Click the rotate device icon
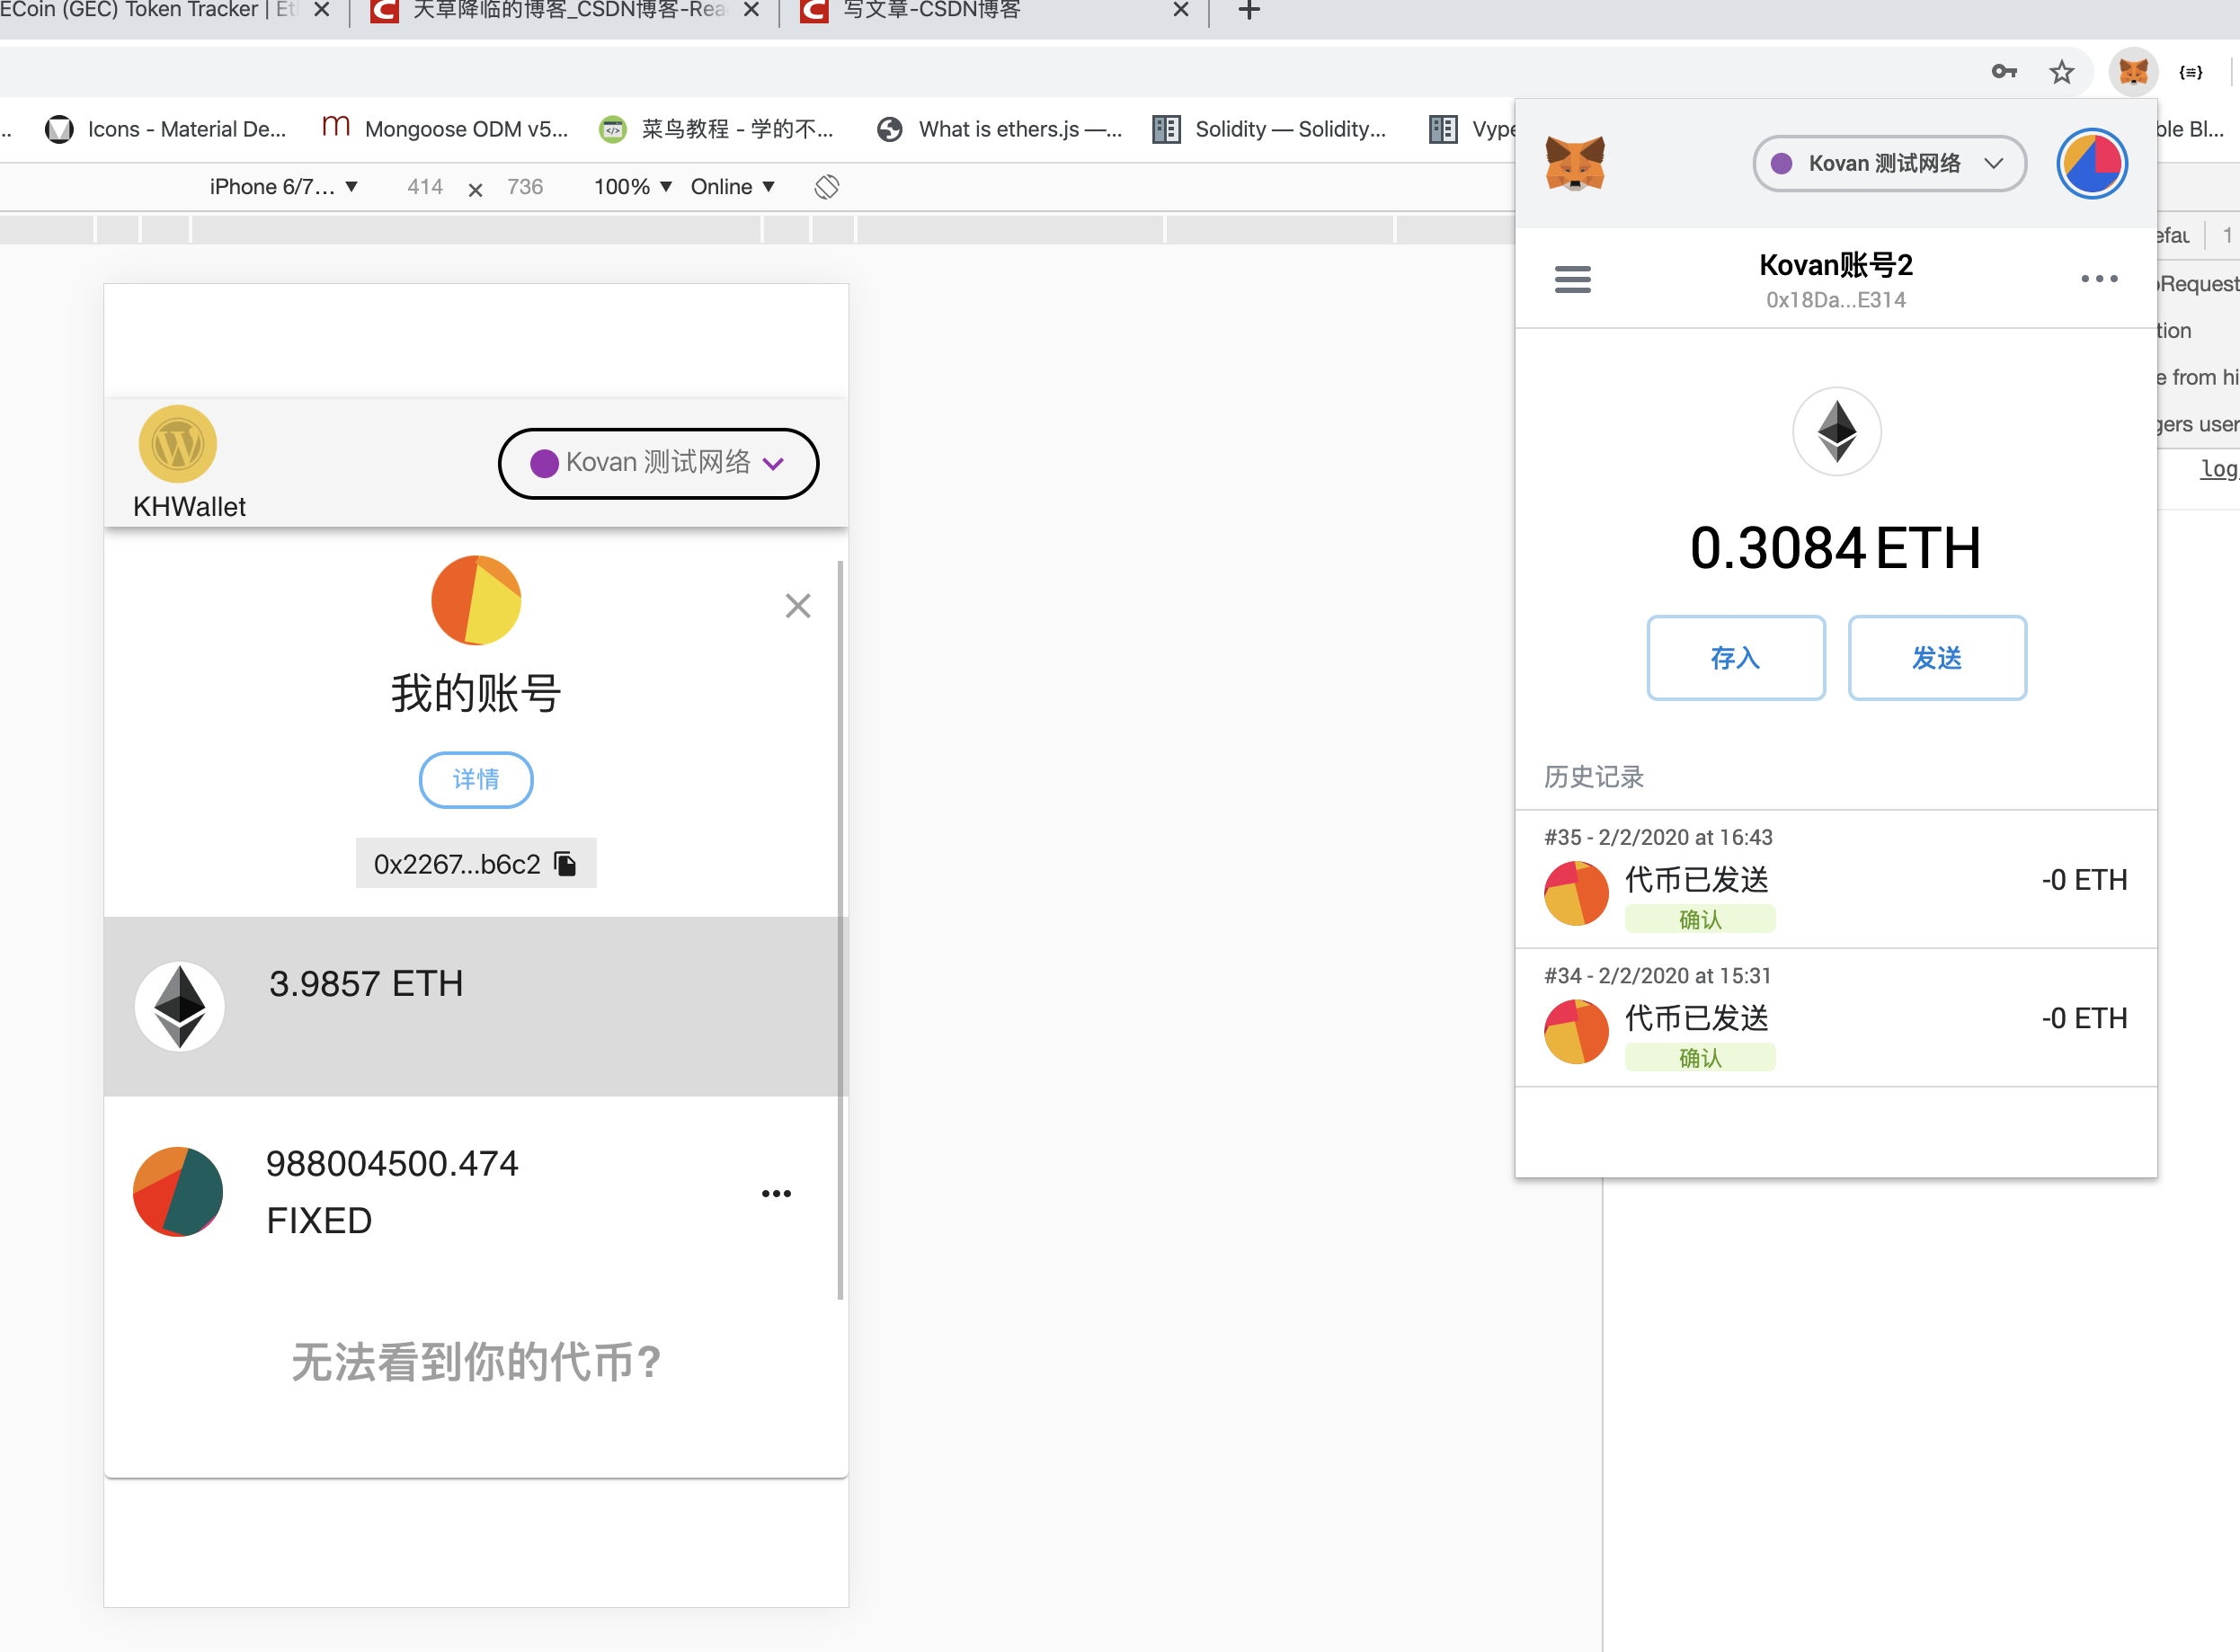The image size is (2240, 1652). [826, 187]
